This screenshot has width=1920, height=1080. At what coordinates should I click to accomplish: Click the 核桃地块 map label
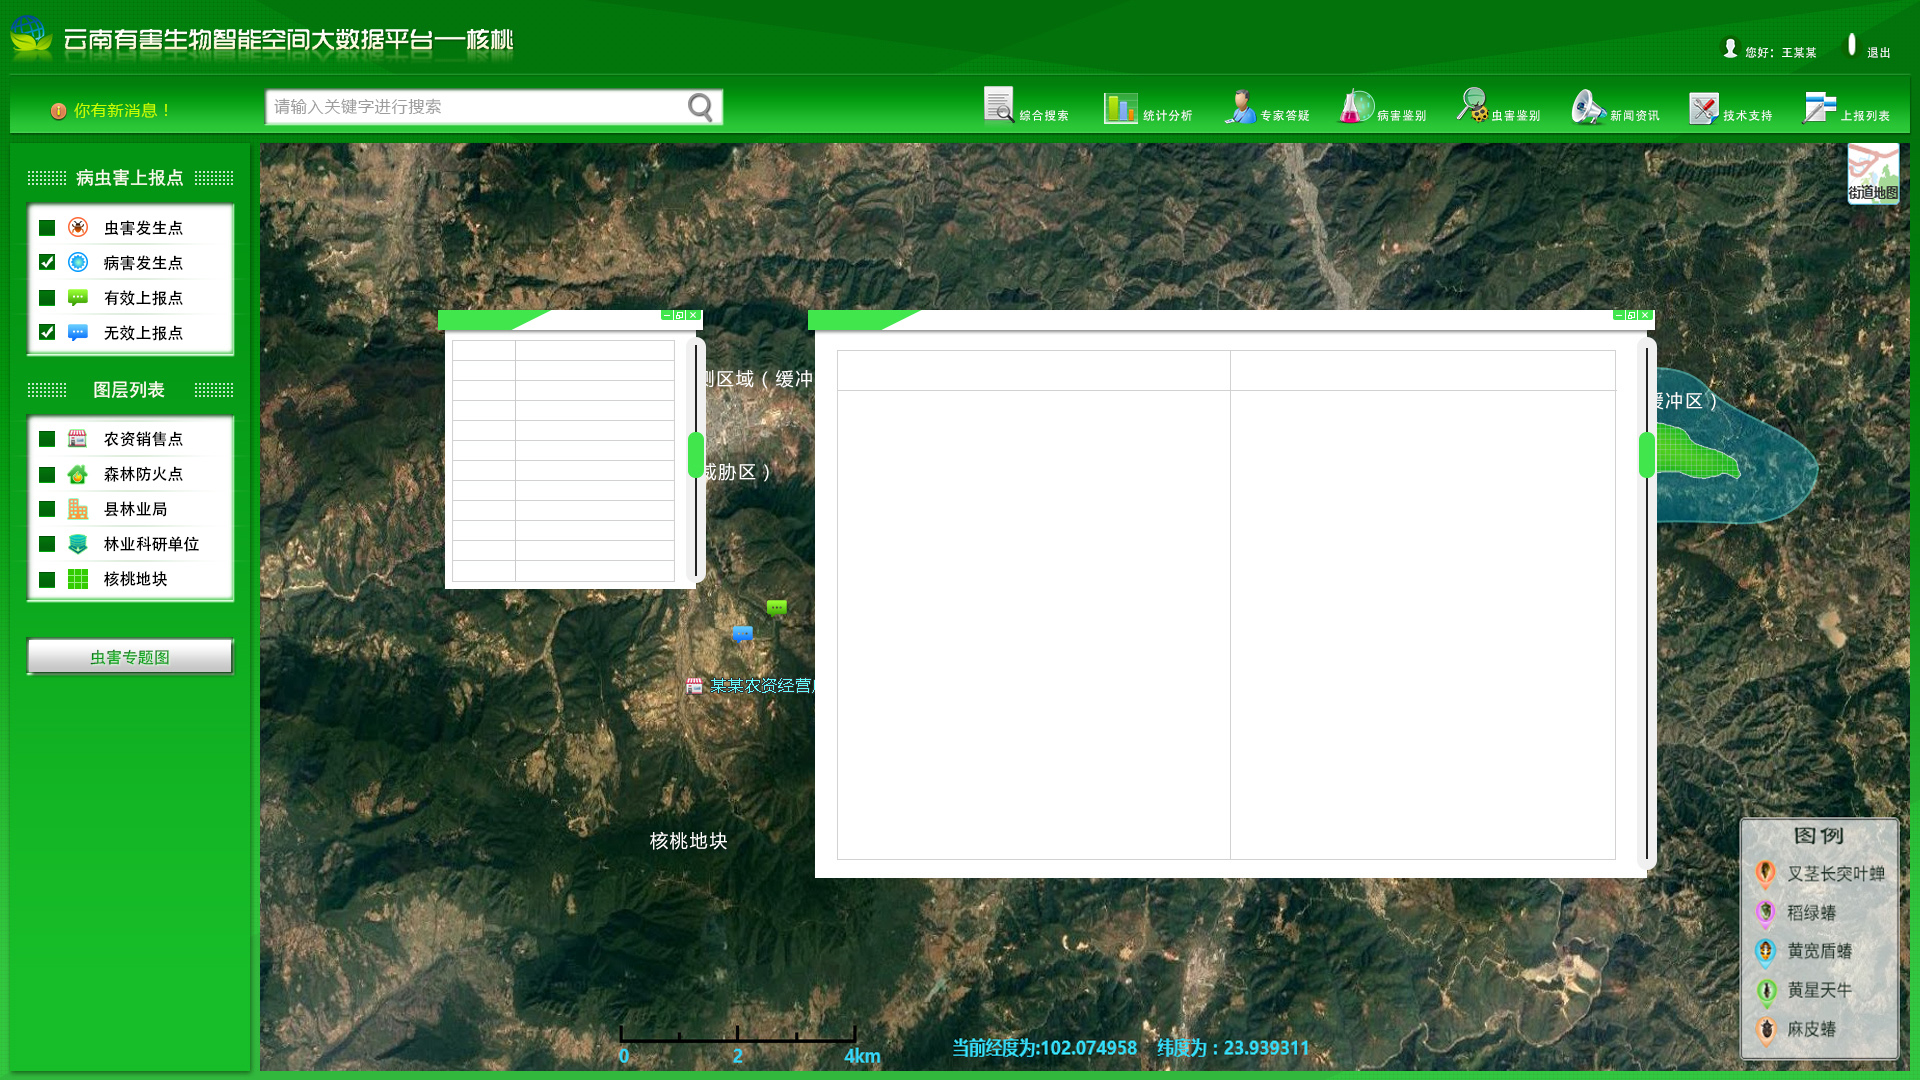pos(689,841)
